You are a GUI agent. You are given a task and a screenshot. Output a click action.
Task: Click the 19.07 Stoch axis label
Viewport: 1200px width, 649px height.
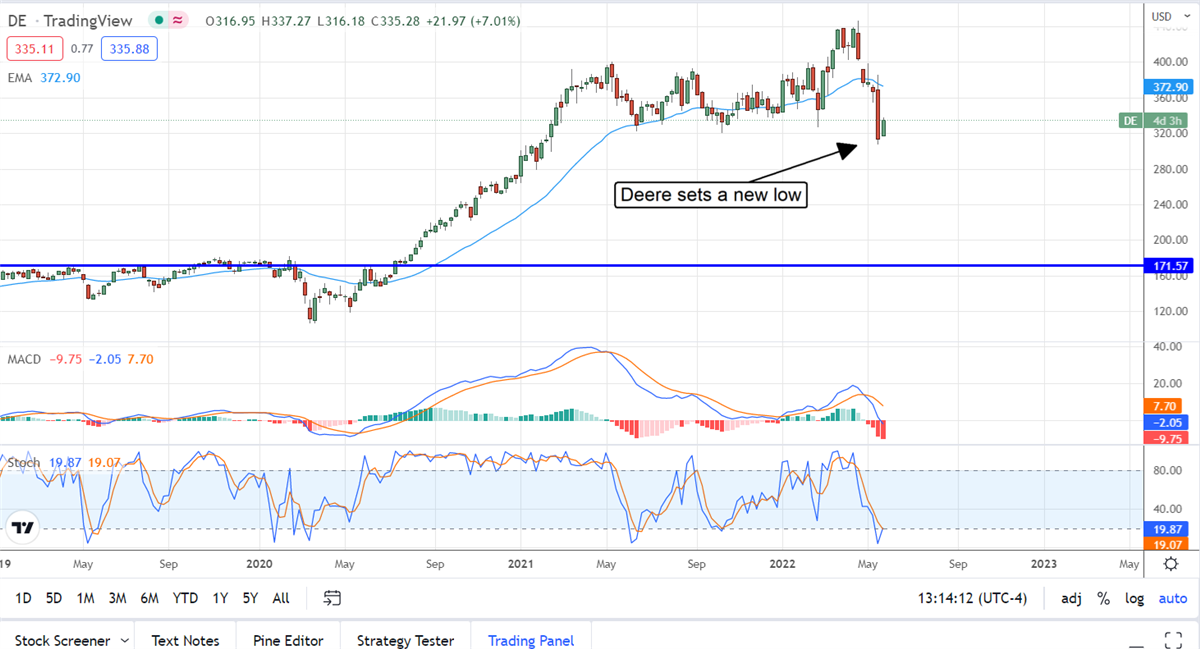1166,545
